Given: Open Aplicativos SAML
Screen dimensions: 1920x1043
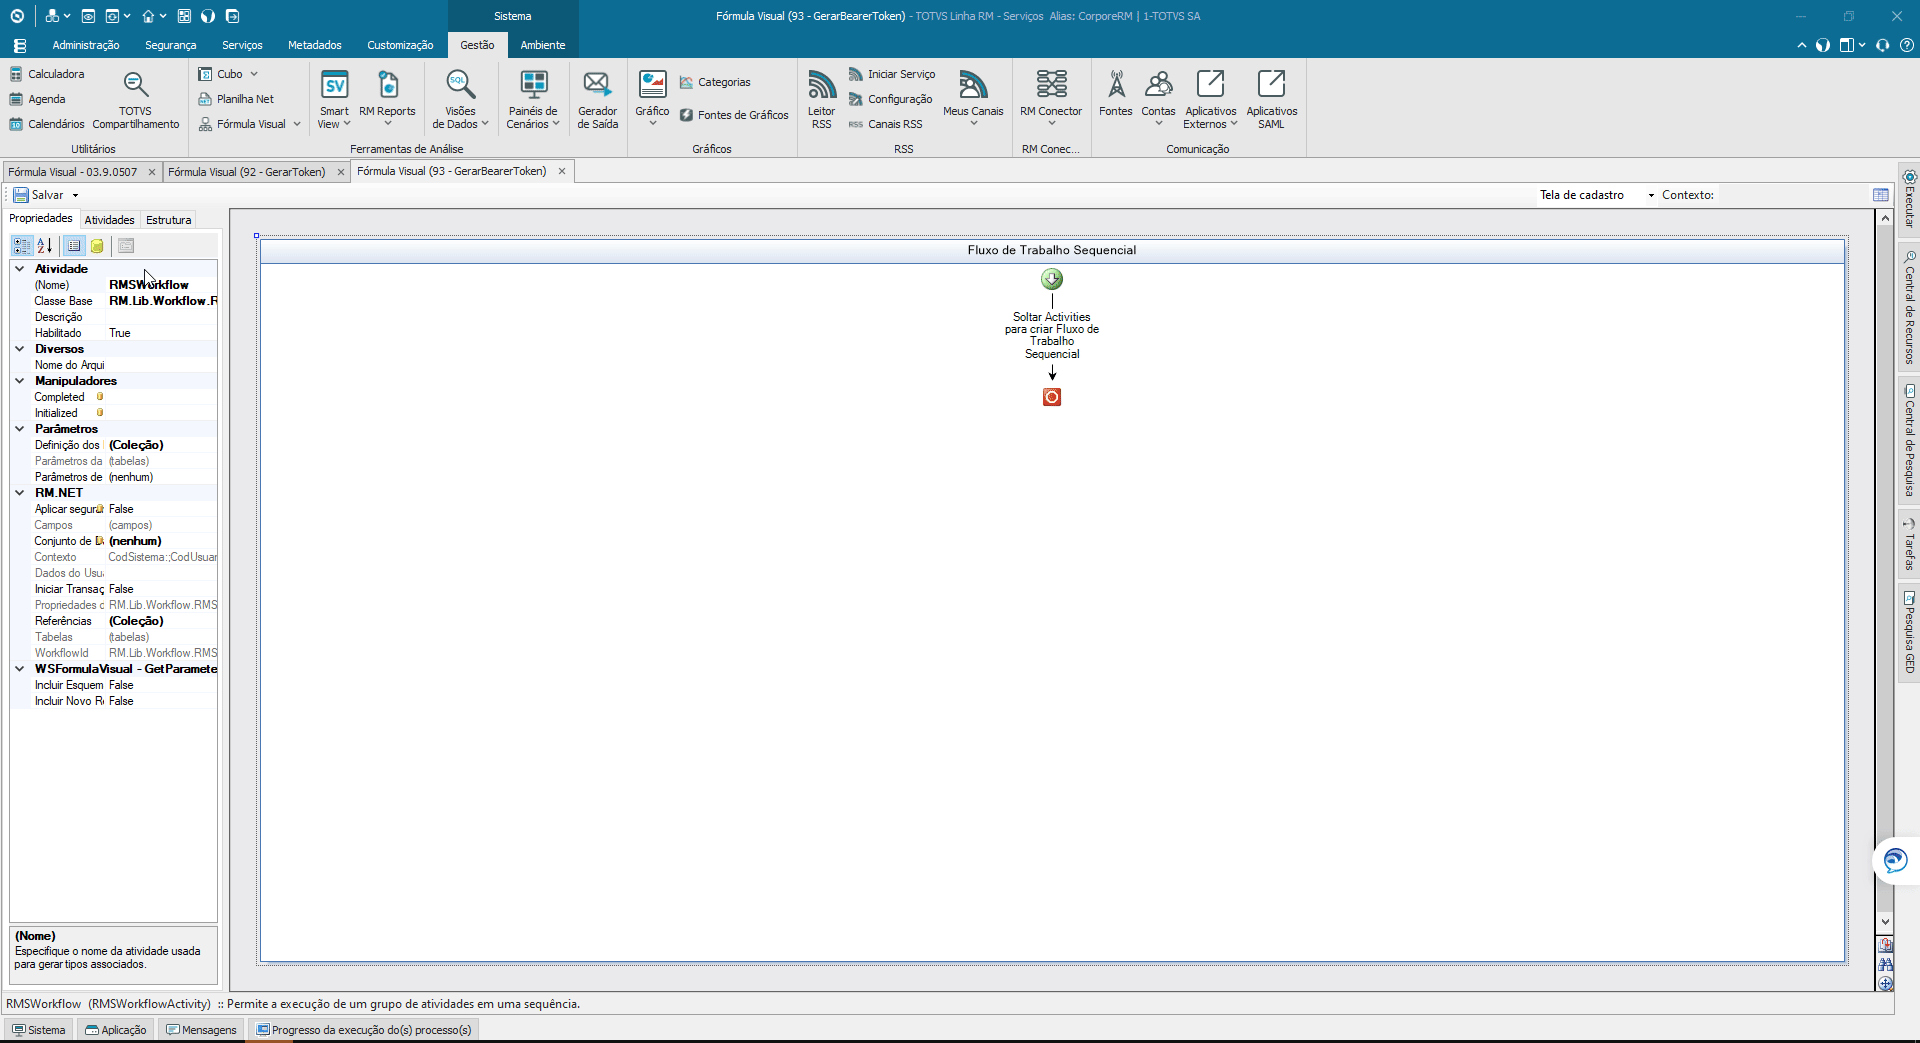Looking at the screenshot, I should (1271, 98).
